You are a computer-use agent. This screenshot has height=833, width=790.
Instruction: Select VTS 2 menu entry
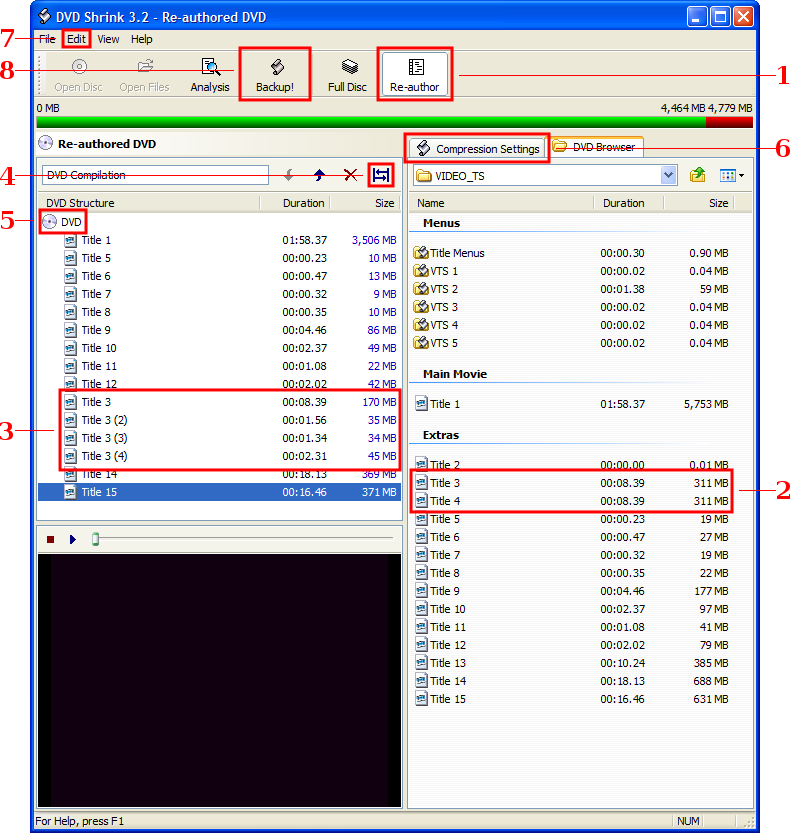coord(436,289)
